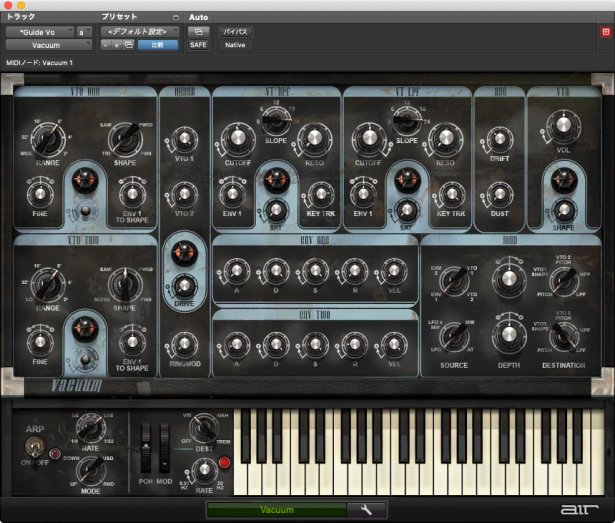Open setup via wrench icon

366,510
